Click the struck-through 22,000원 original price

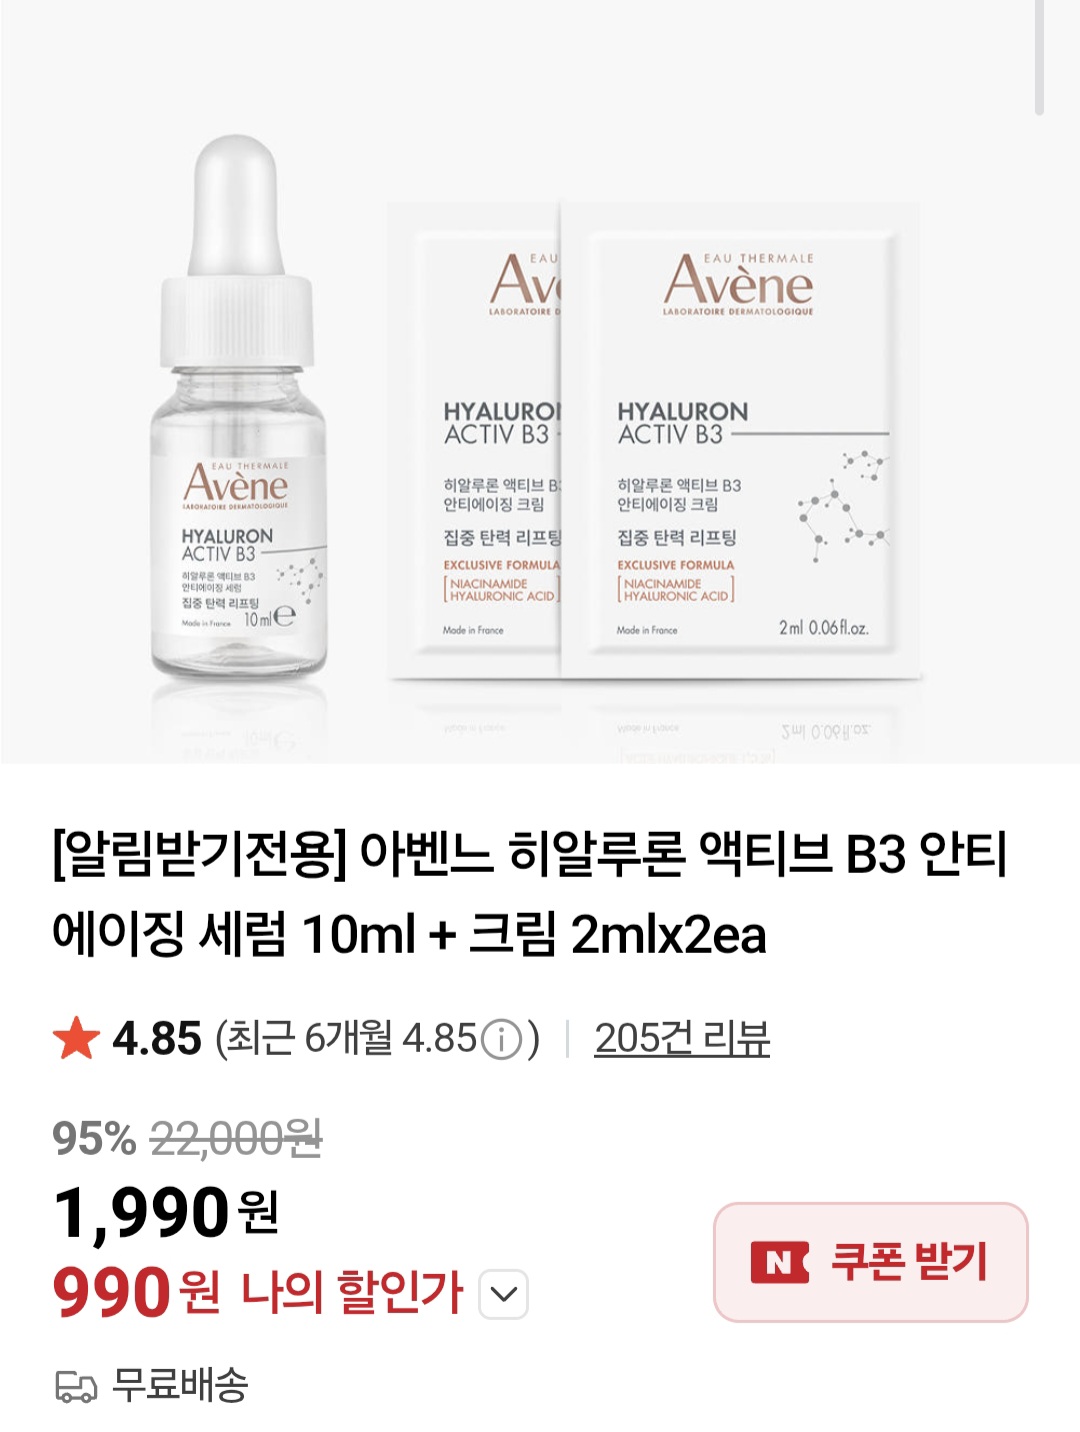coord(236,1138)
